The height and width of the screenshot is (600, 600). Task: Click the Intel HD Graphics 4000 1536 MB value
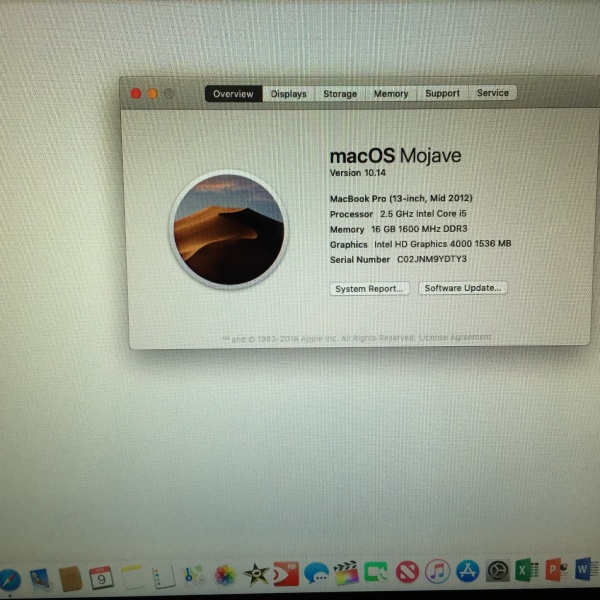pyautogui.click(x=443, y=244)
